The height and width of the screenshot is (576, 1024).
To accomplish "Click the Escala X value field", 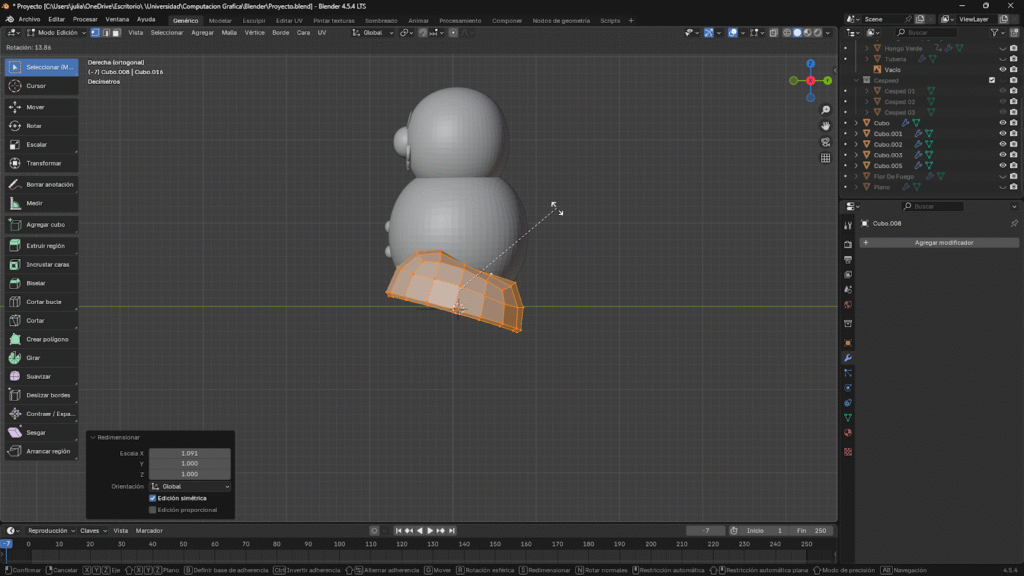I will 189,453.
